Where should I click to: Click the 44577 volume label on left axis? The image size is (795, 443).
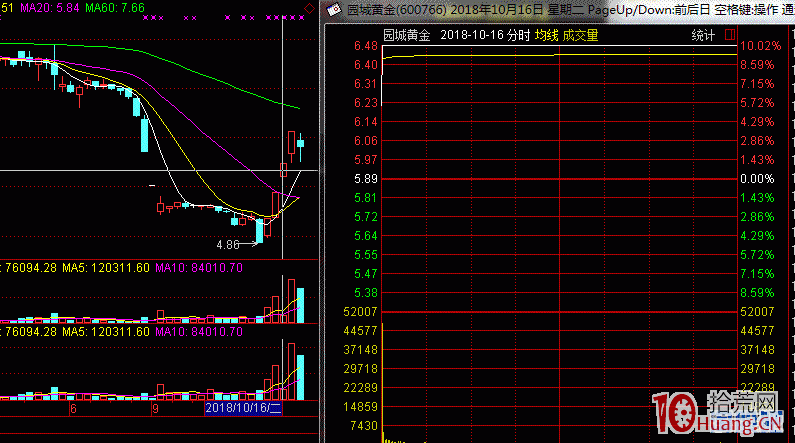pos(360,331)
